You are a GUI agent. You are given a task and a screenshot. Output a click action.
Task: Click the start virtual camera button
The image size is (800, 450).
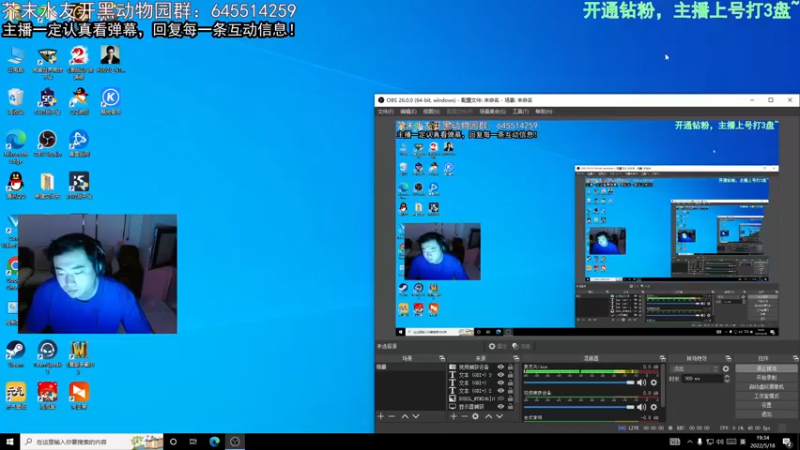point(766,387)
